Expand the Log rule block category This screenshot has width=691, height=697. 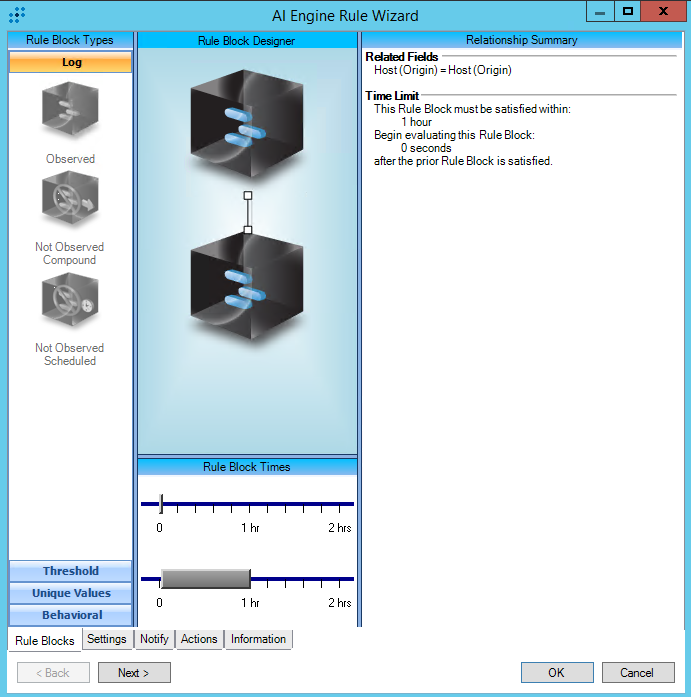click(71, 62)
